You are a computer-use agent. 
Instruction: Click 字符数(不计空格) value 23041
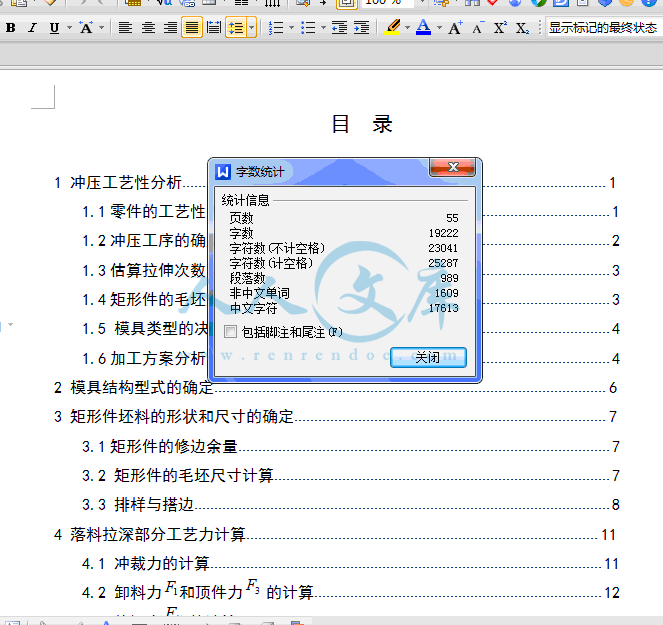pyautogui.click(x=443, y=248)
